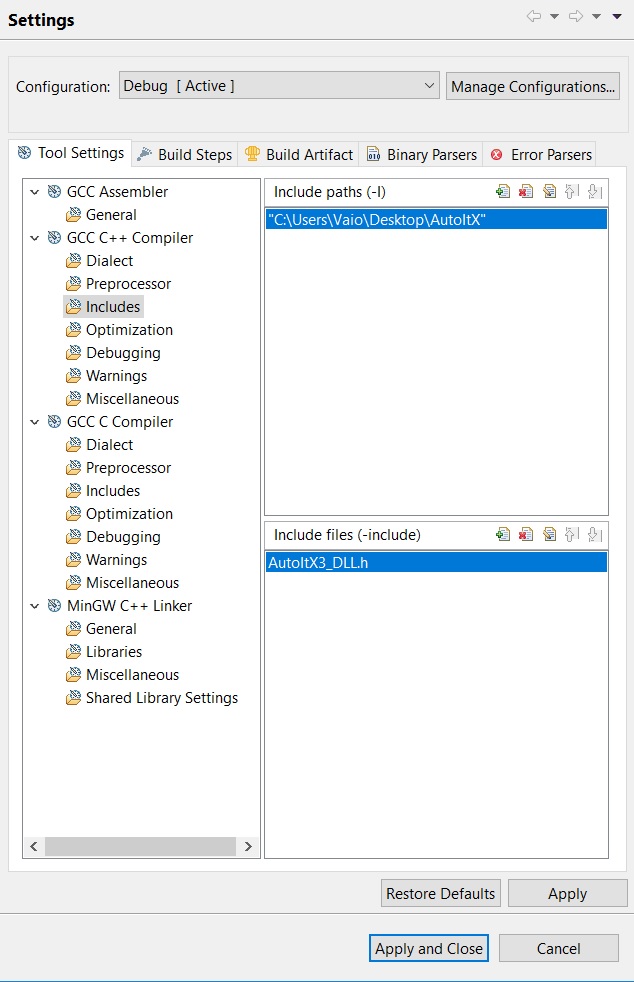Screen dimensions: 634x982
Task: Add an include path with the Add icon
Action: [502, 192]
